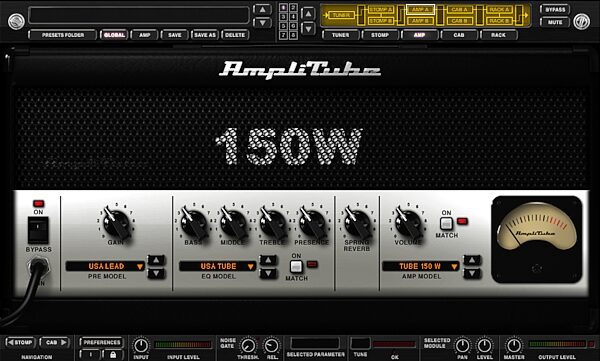The image size is (600, 361).
Task: Click the round logo icon at top right
Action: point(582,21)
